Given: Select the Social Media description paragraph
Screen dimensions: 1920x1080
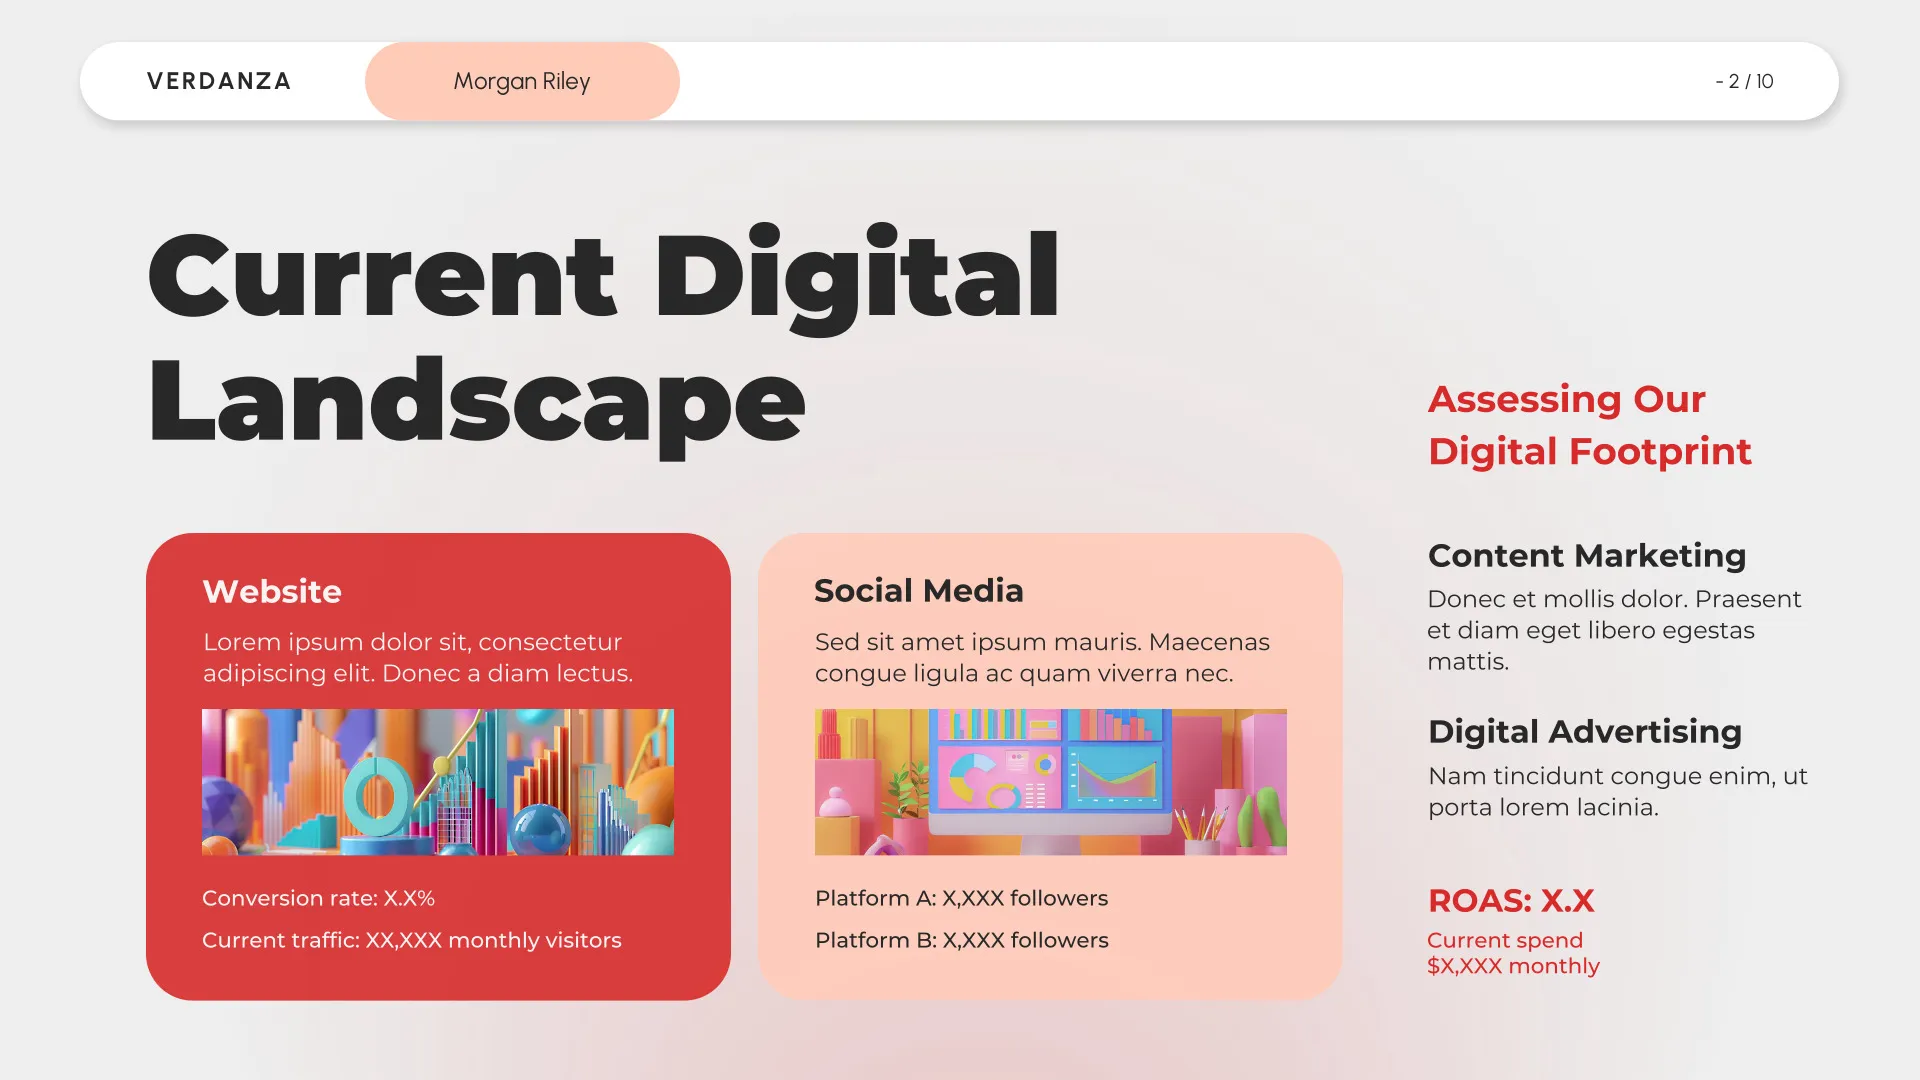Looking at the screenshot, I should click(x=1042, y=657).
